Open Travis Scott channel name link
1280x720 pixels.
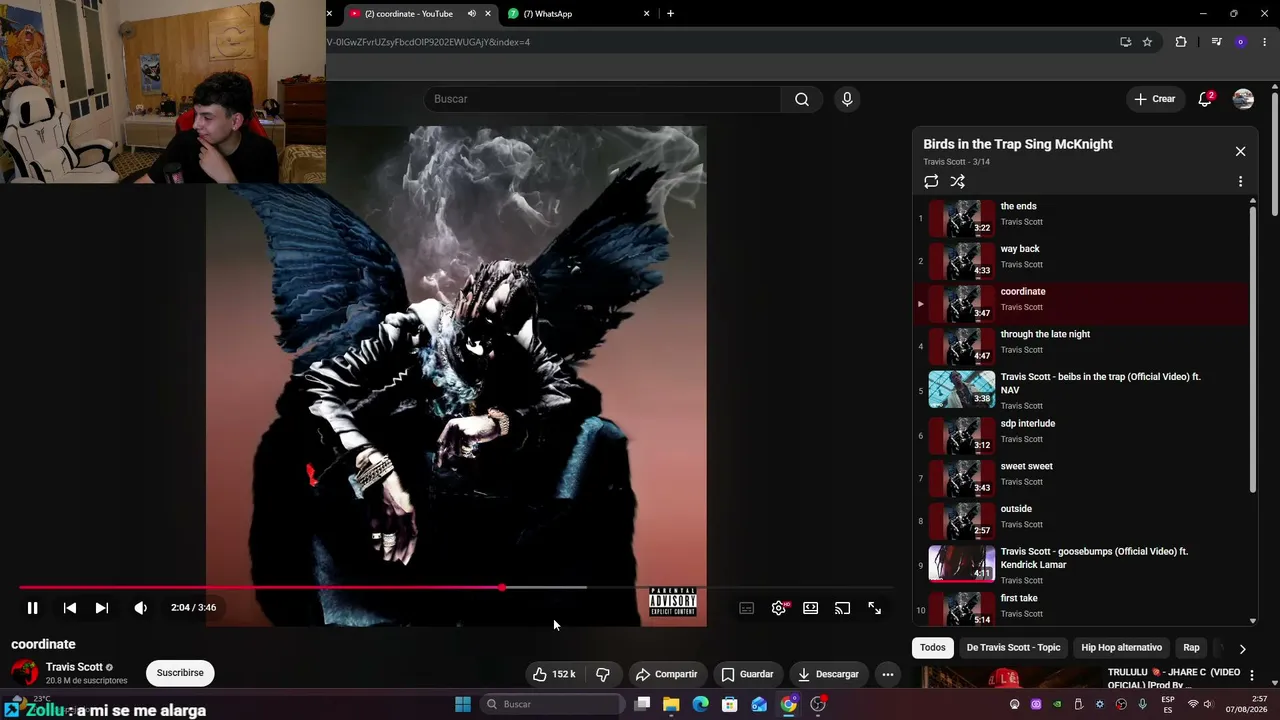click(74, 667)
